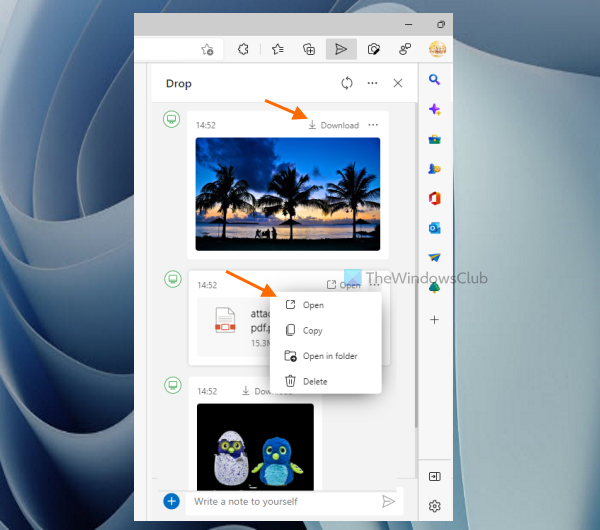600x530 pixels.
Task: Click the palm tree sunset thumbnail
Action: [288, 193]
